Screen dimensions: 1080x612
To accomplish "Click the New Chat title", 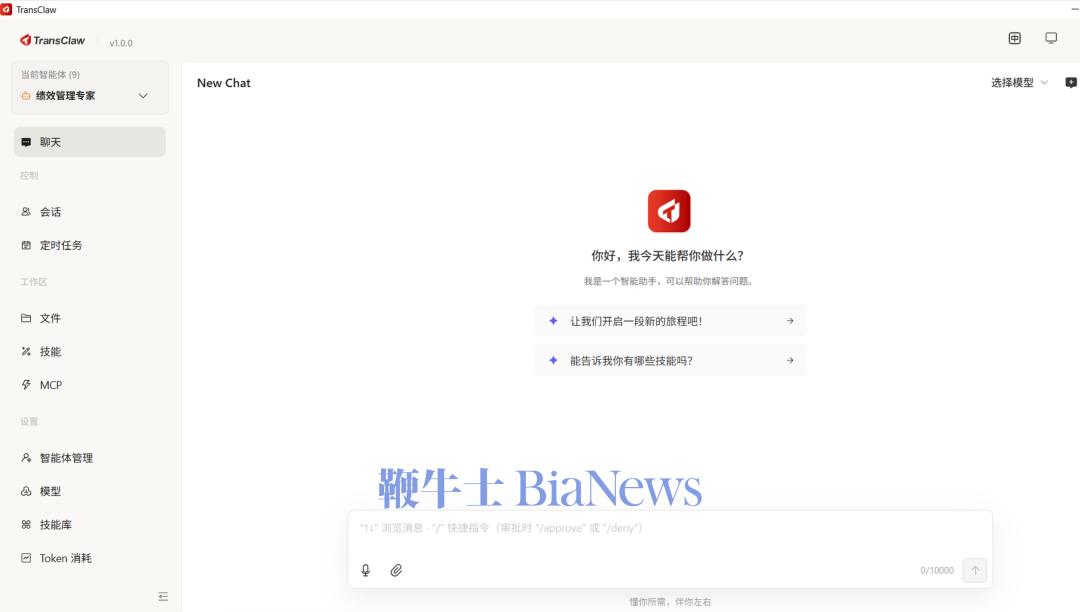I will pyautogui.click(x=224, y=83).
